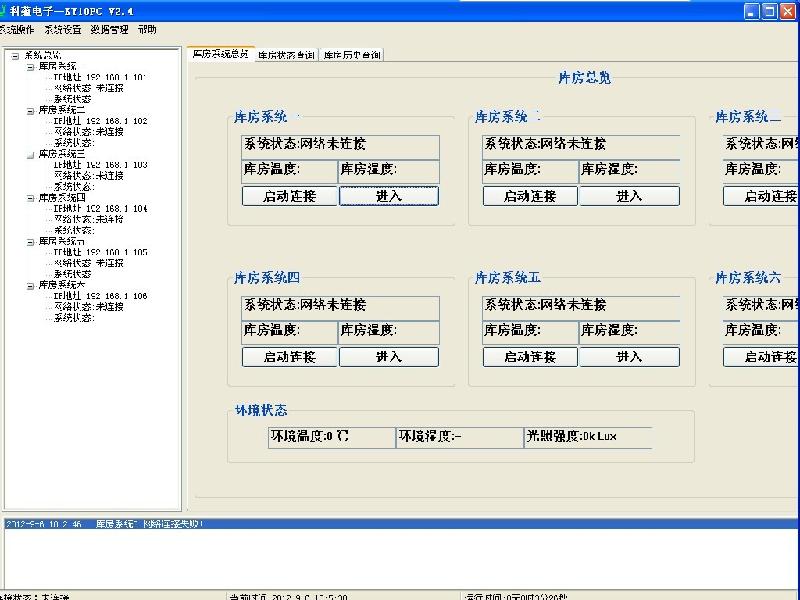Click 库房温度 field in 库房系统四 panel
Screen dimensions: 800x600
pyautogui.click(x=289, y=332)
